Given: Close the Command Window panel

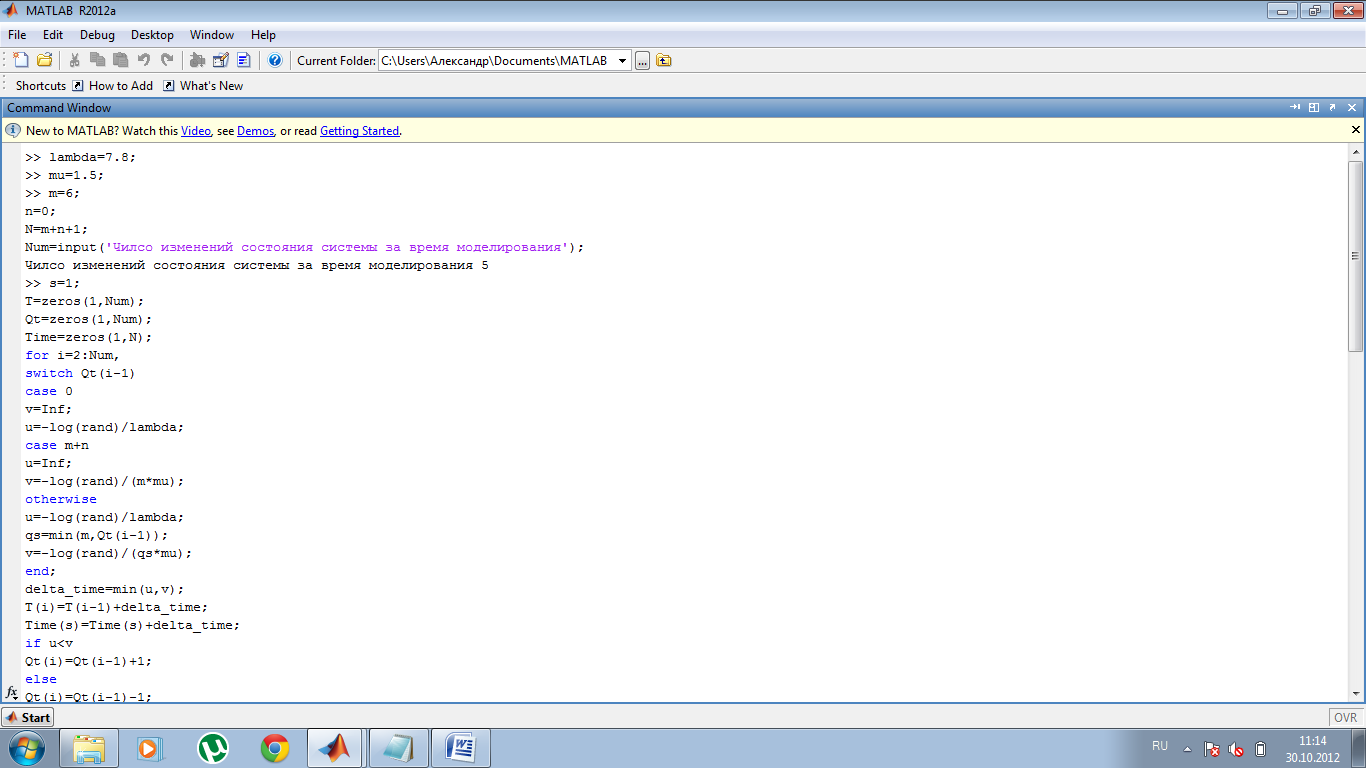Looking at the screenshot, I should point(1352,107).
